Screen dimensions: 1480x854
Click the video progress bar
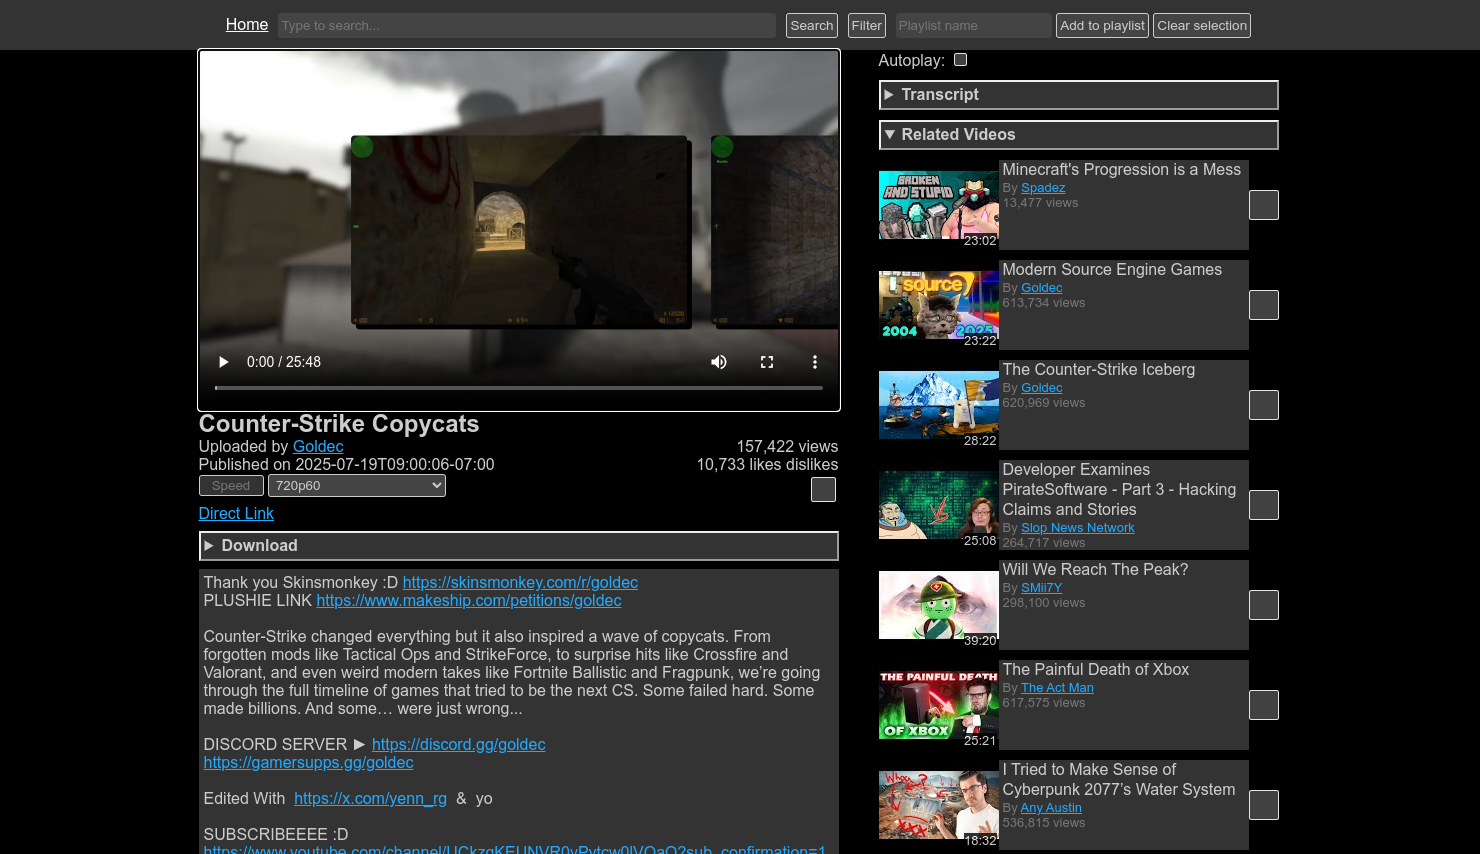point(519,388)
